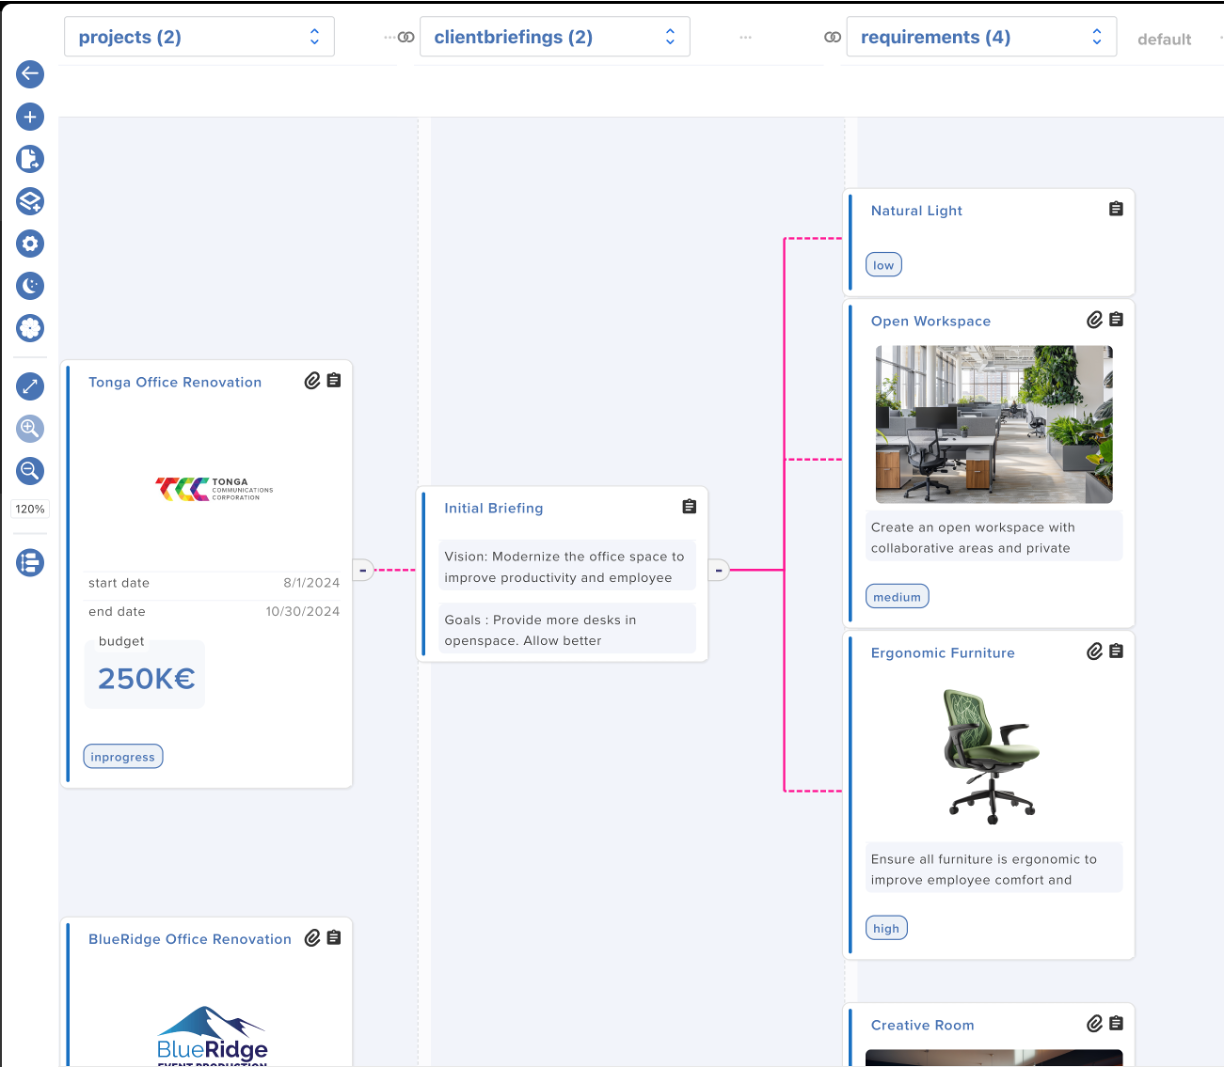
Task: Click the fit-to-screen diagonal arrows icon
Action: coord(30,386)
